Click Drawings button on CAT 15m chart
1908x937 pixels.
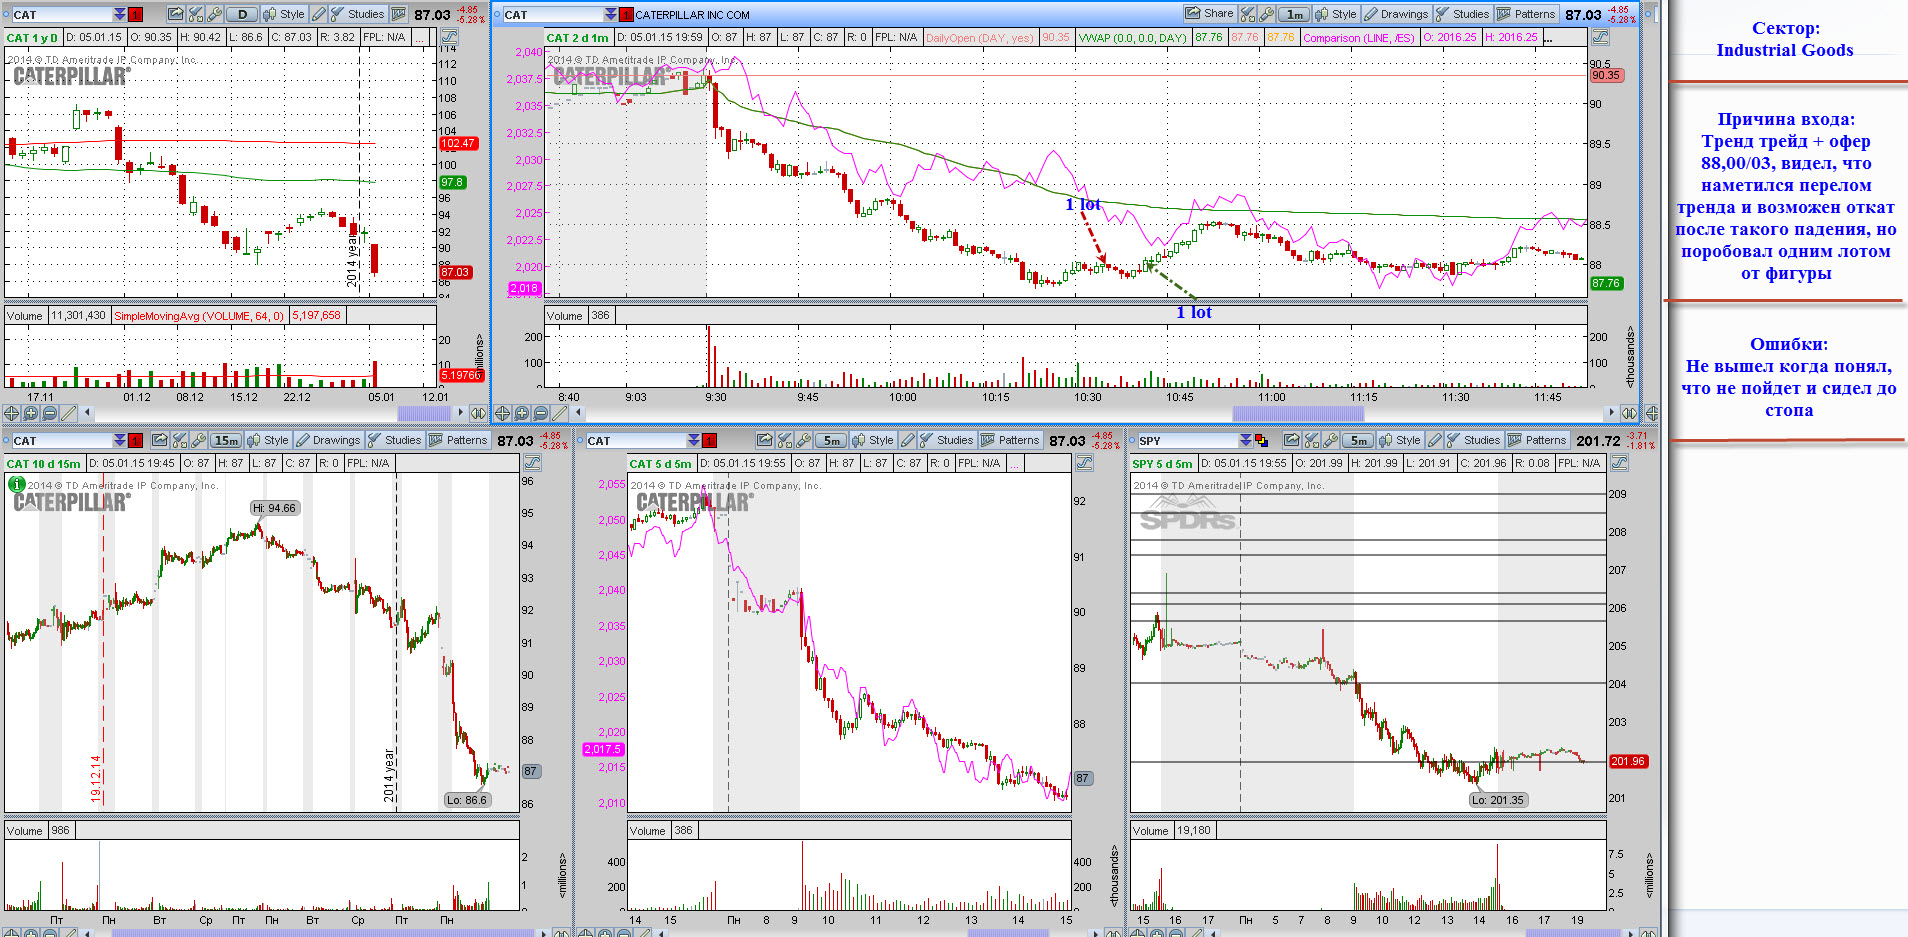(328, 440)
